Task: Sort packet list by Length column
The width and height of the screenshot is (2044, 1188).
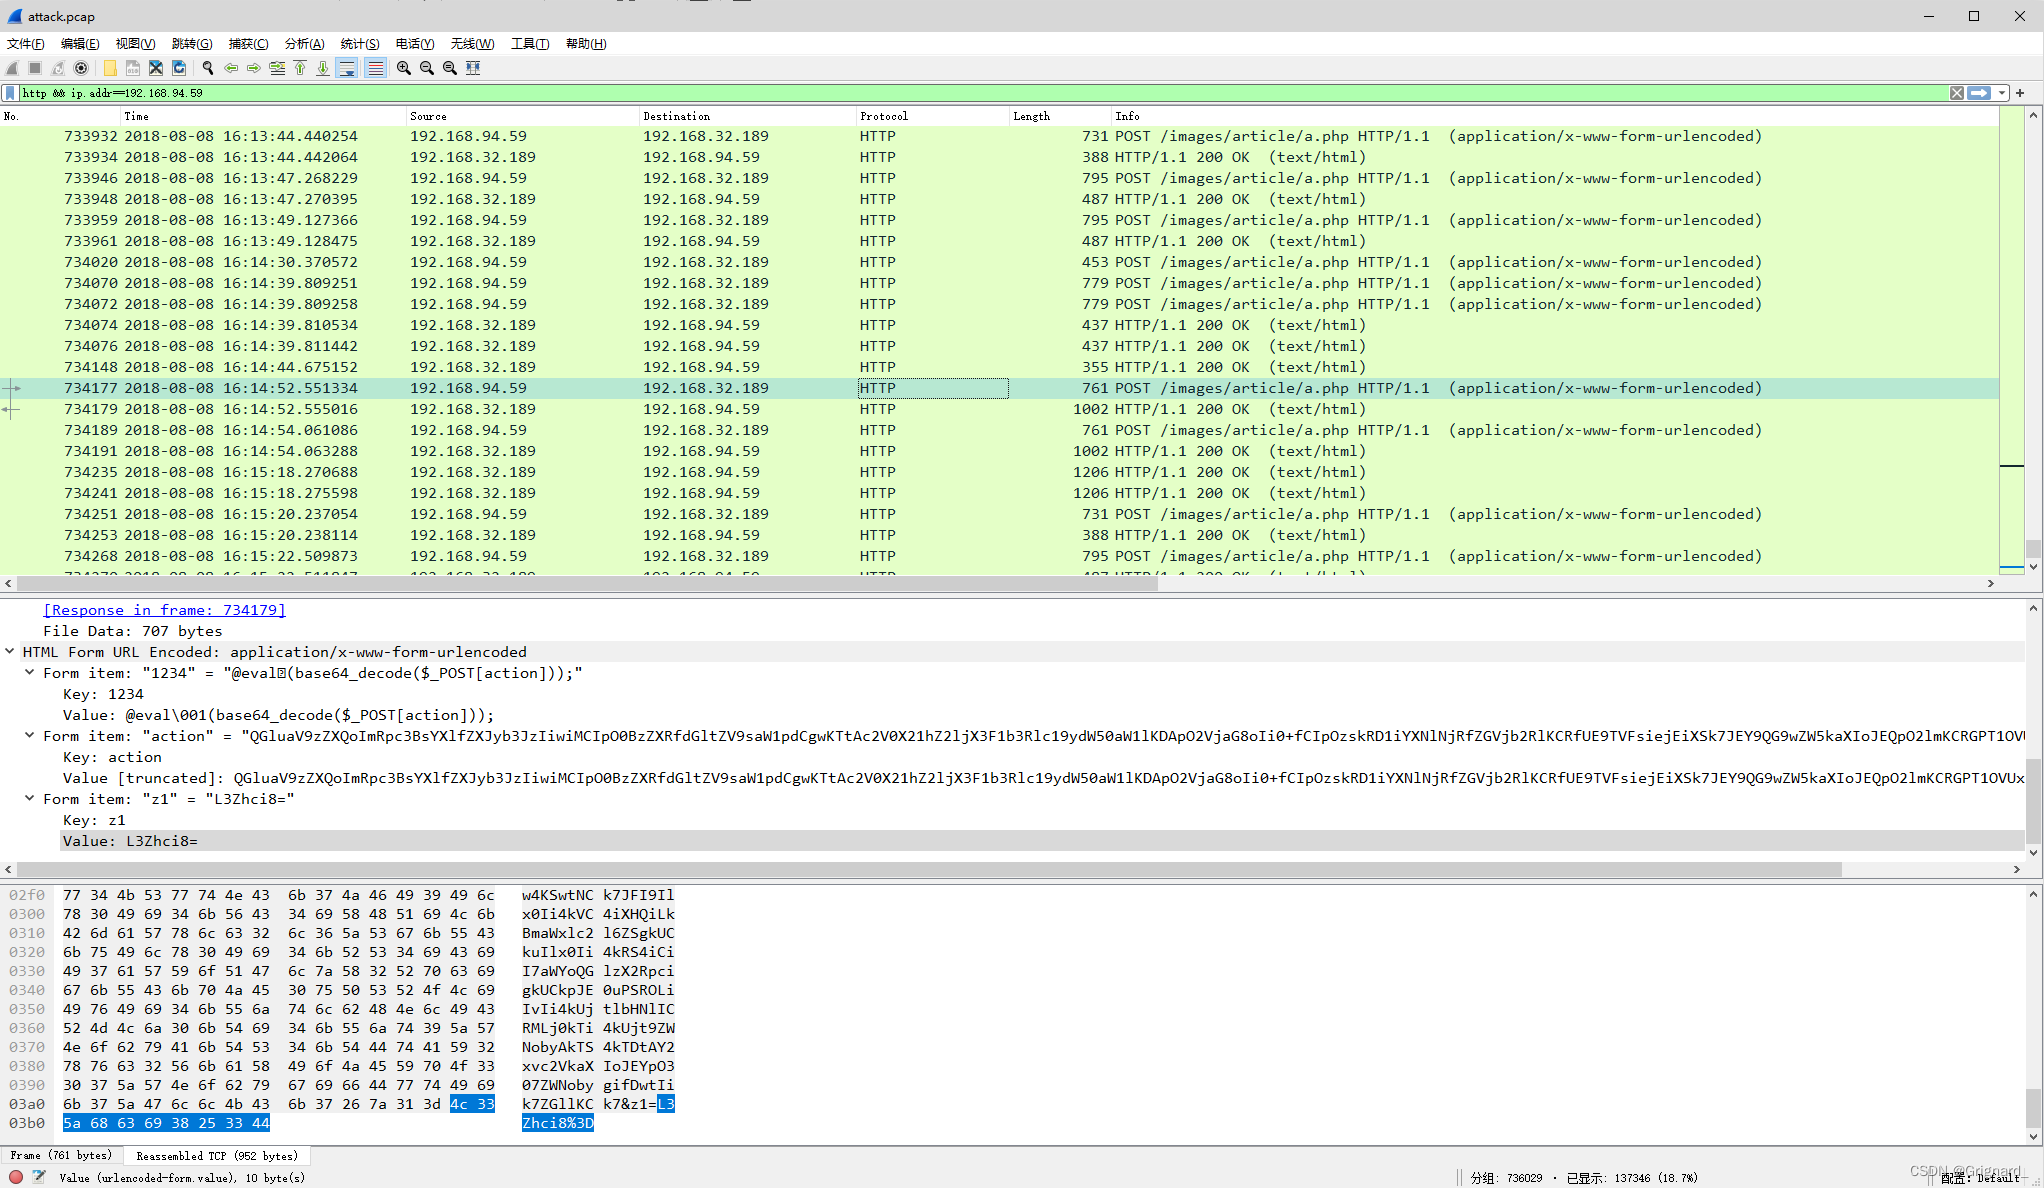Action: (x=1060, y=116)
